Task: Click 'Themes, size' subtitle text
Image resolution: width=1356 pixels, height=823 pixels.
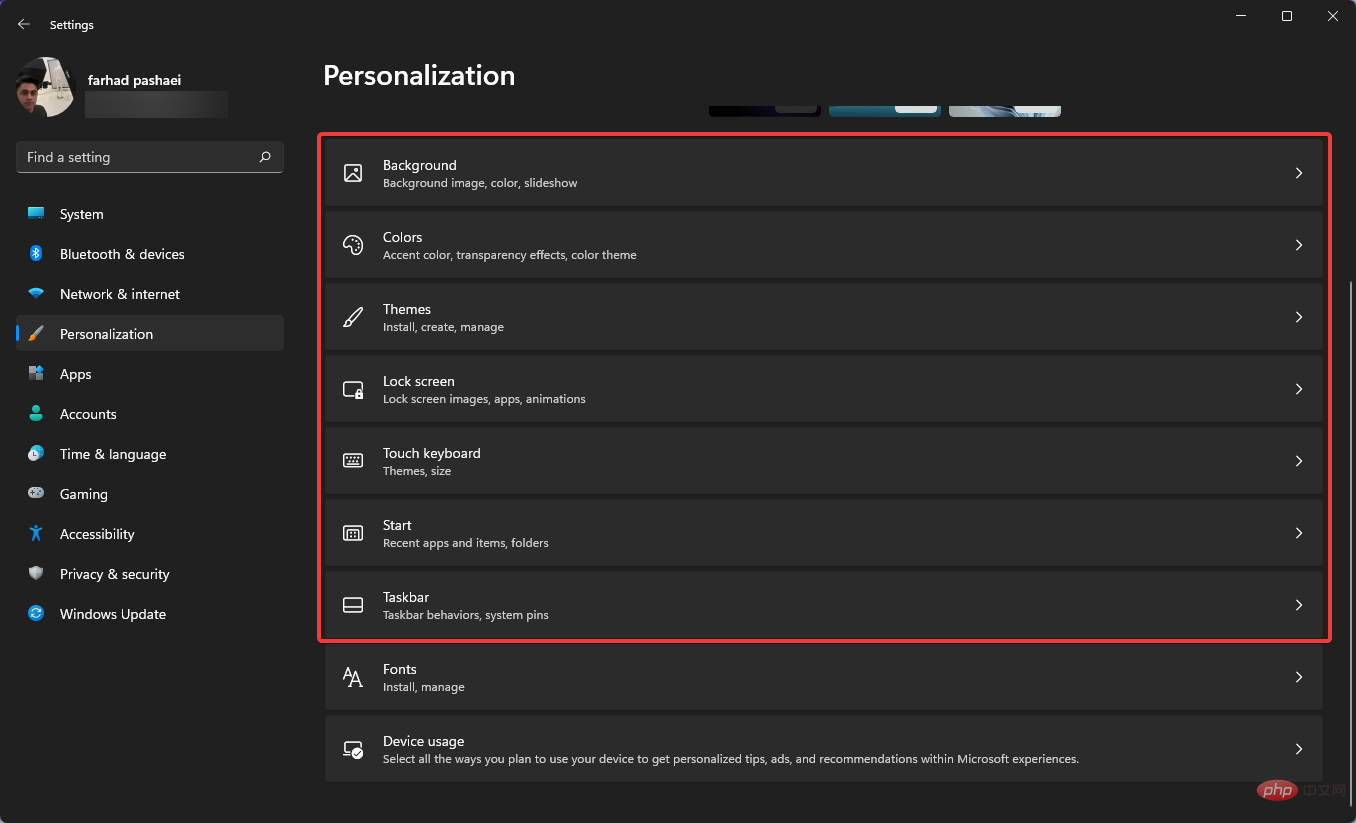Action: [417, 471]
